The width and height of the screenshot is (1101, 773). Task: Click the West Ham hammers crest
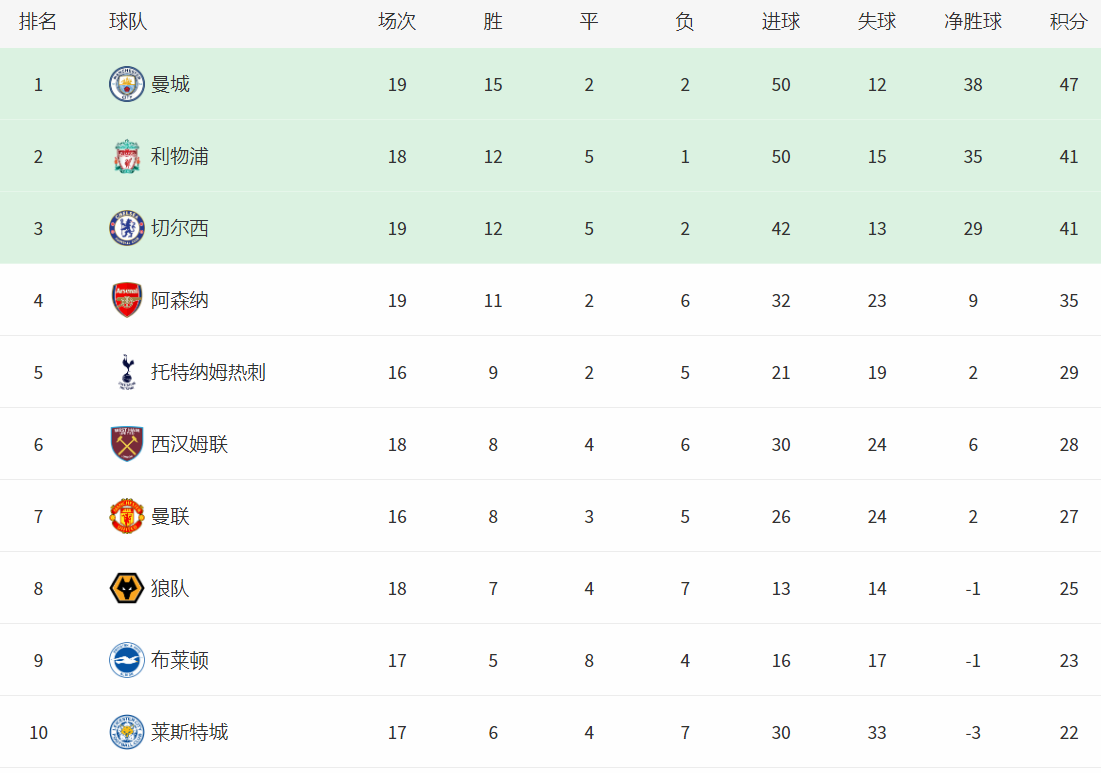(x=126, y=444)
